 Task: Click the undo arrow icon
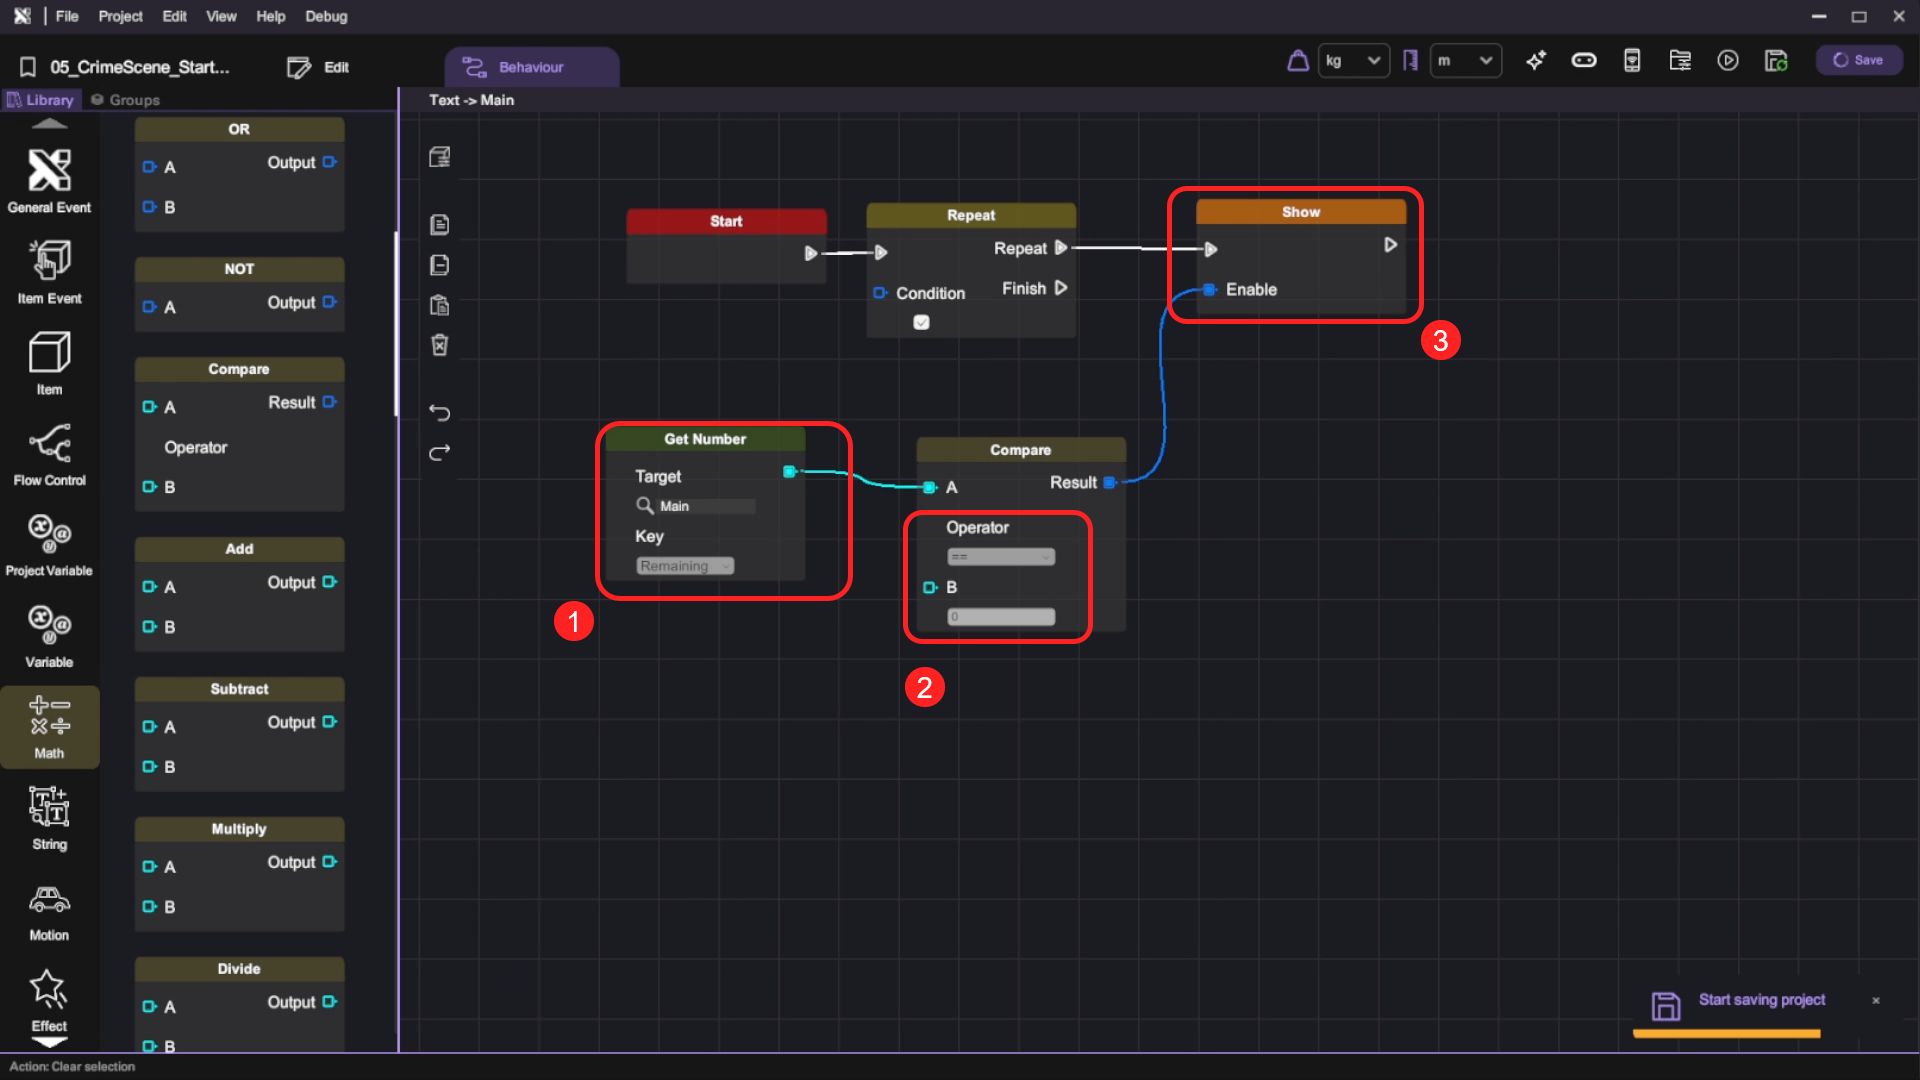439,412
